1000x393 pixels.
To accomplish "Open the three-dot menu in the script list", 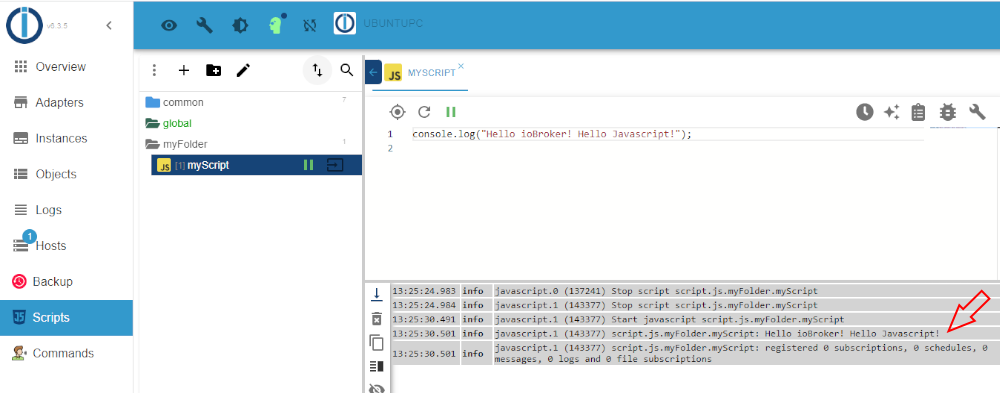I will [x=154, y=70].
